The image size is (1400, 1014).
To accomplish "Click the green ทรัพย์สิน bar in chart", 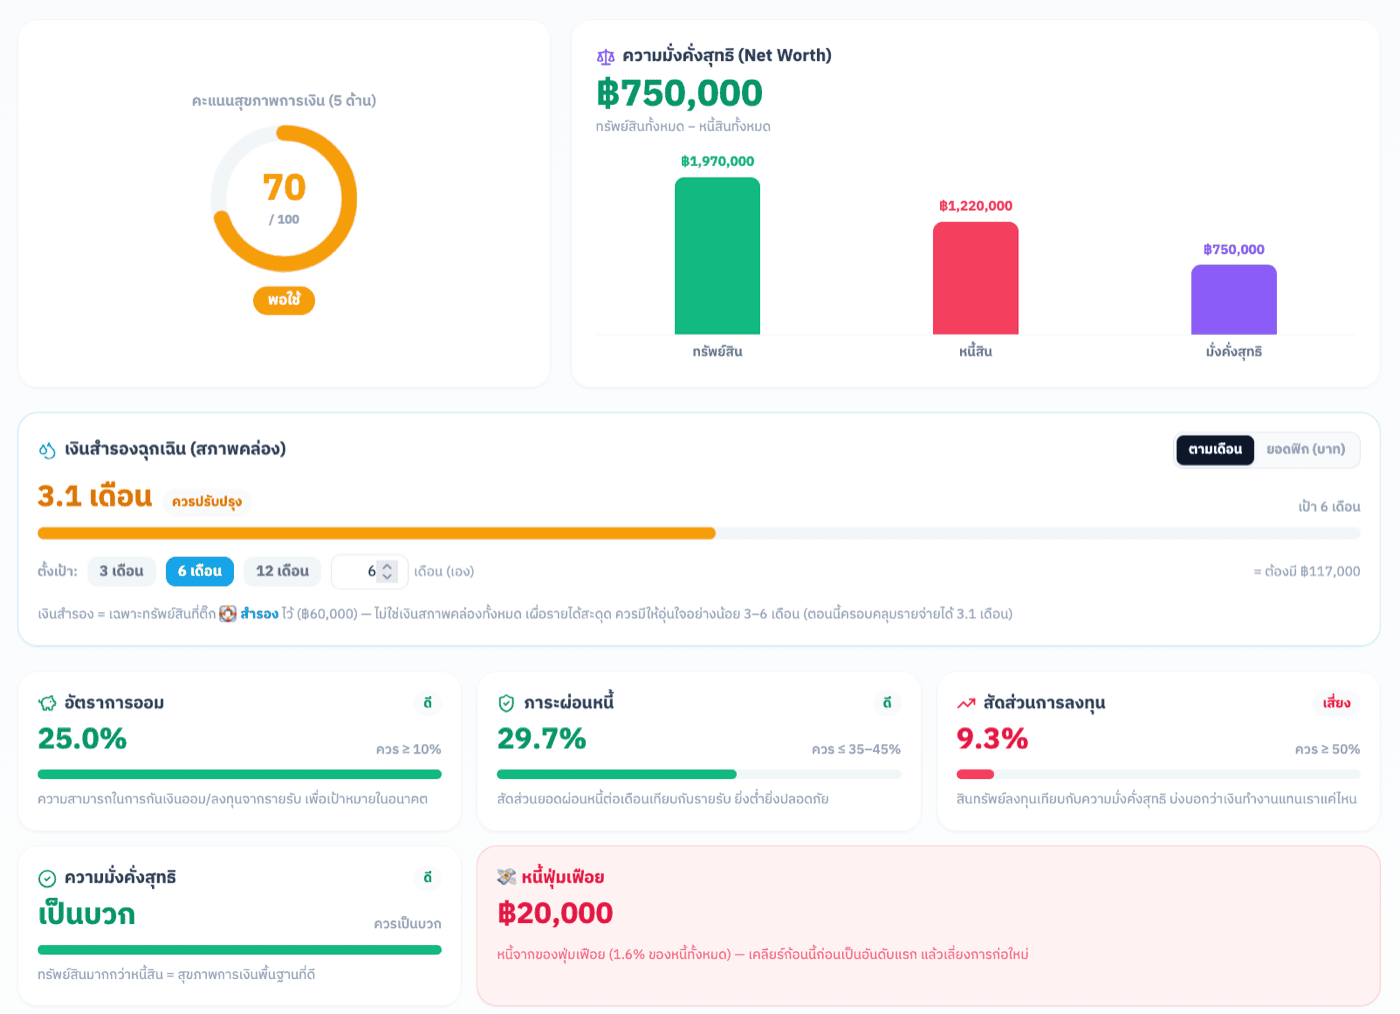I will (717, 256).
